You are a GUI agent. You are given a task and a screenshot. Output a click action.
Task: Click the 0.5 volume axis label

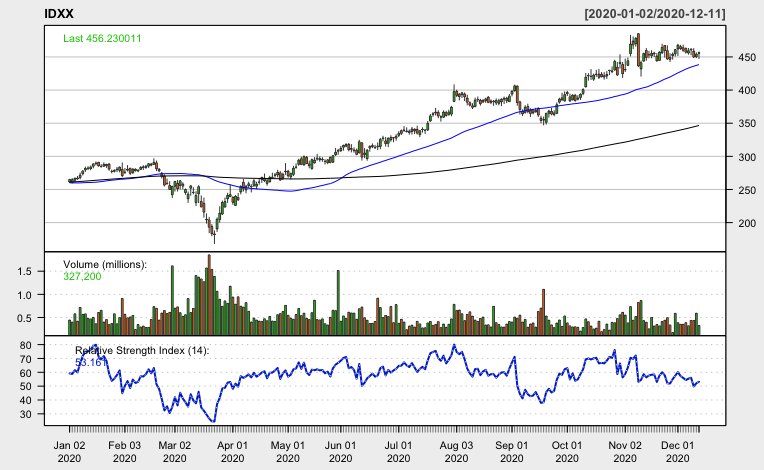[24, 318]
